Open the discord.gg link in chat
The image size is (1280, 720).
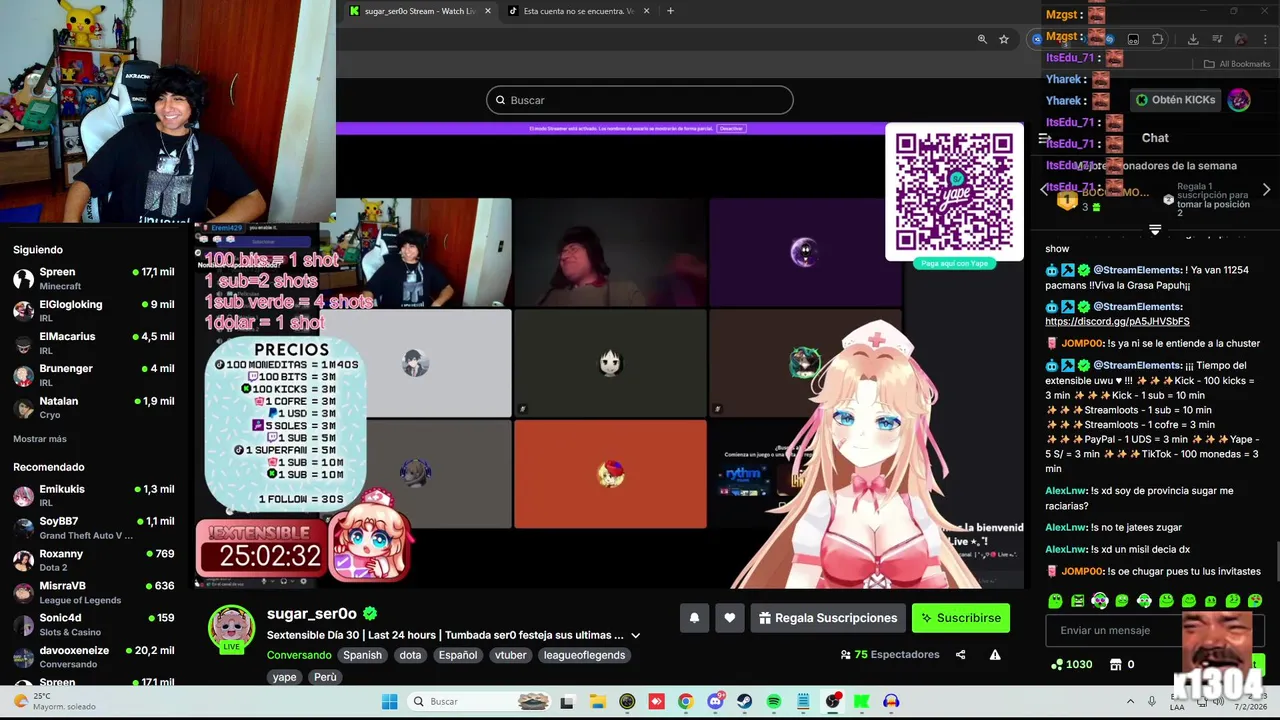(x=1117, y=322)
